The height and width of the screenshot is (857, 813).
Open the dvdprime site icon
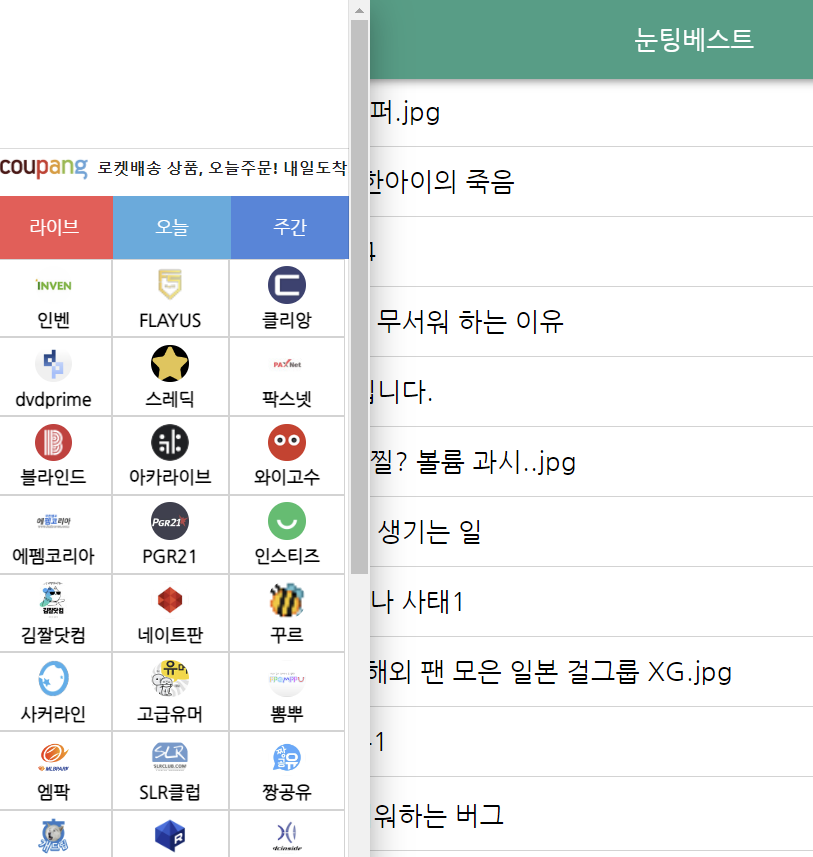pyautogui.click(x=54, y=364)
